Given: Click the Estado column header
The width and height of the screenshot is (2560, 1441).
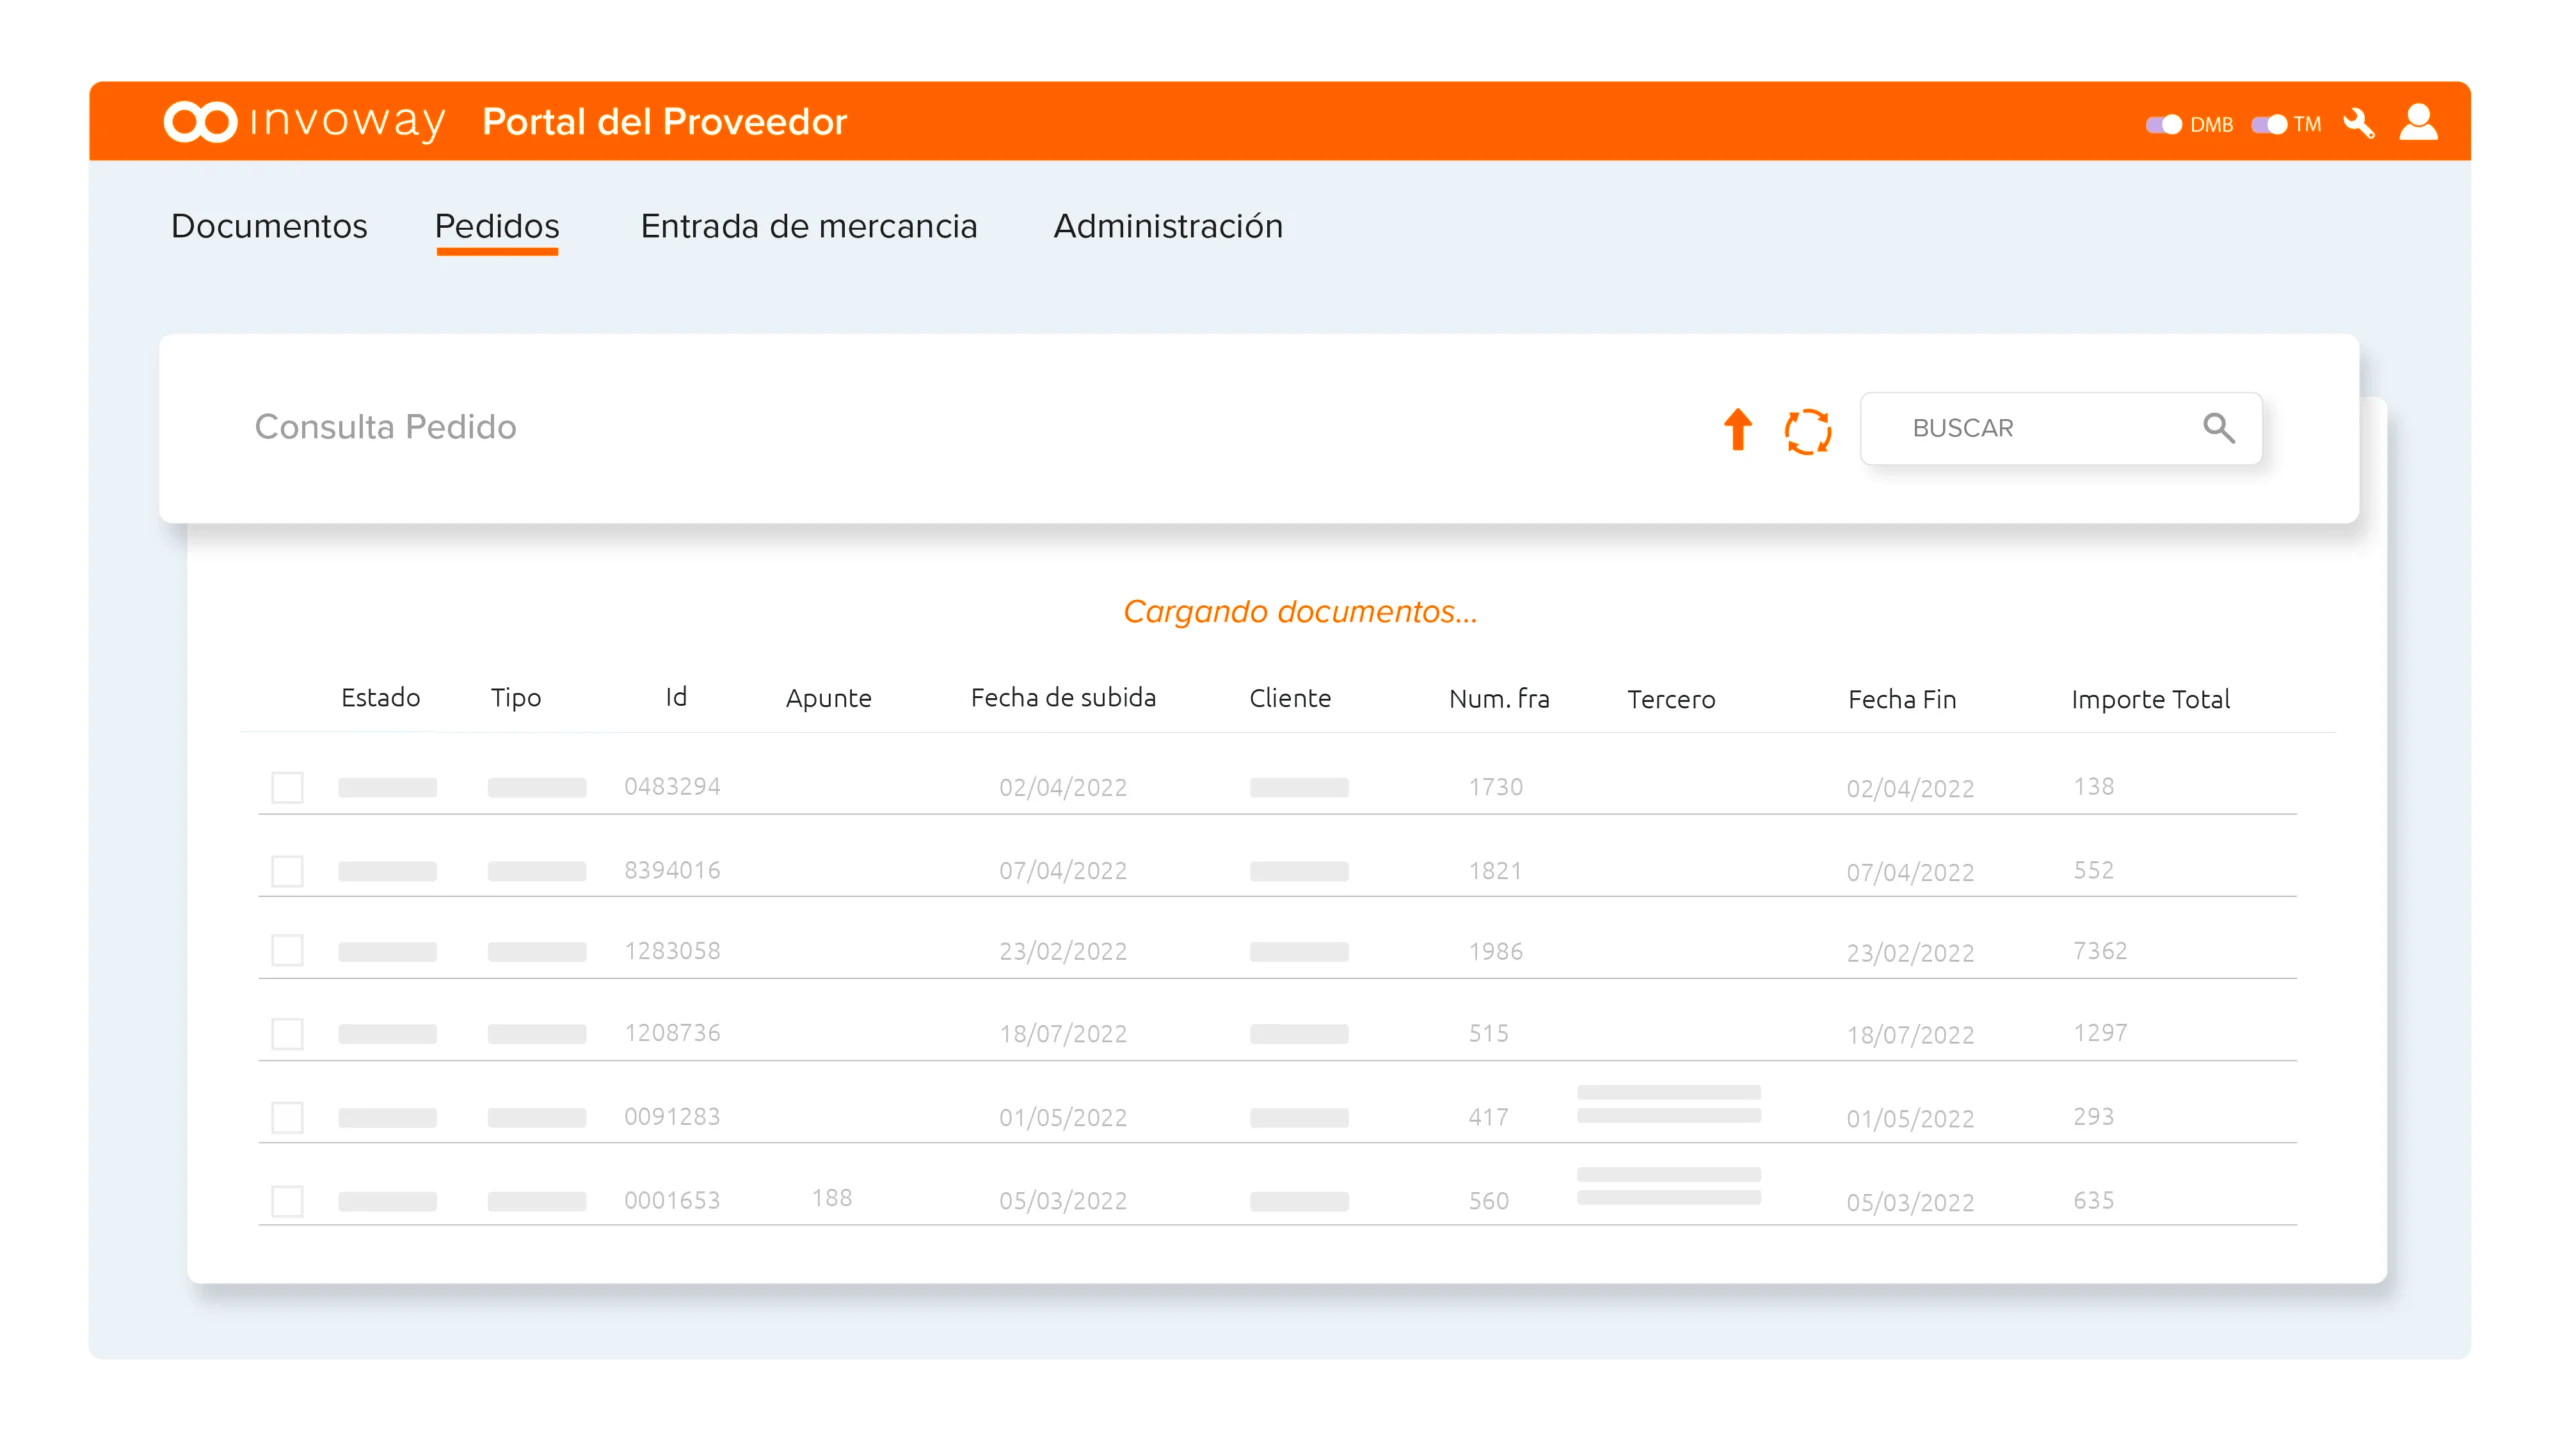Looking at the screenshot, I should pyautogui.click(x=380, y=698).
